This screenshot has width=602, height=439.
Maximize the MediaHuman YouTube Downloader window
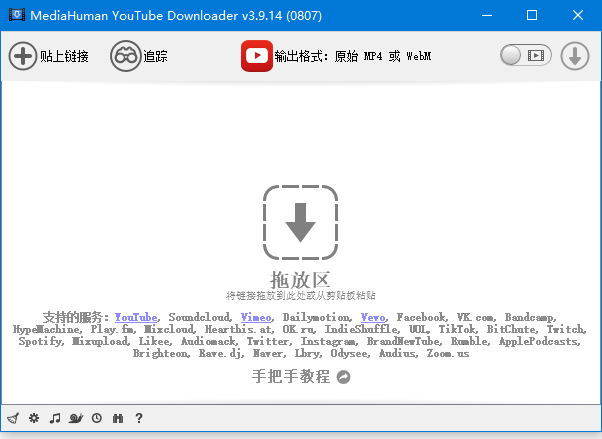[x=532, y=15]
